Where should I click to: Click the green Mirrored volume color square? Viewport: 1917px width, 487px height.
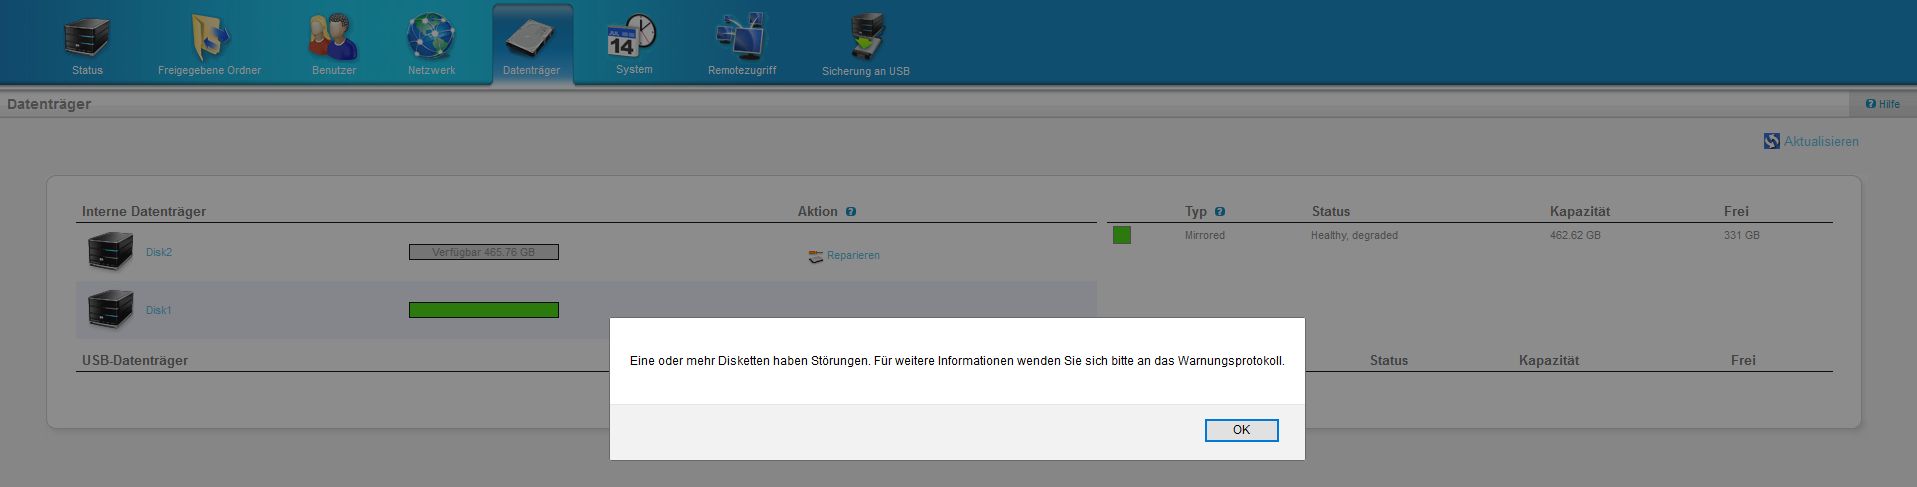(1122, 235)
